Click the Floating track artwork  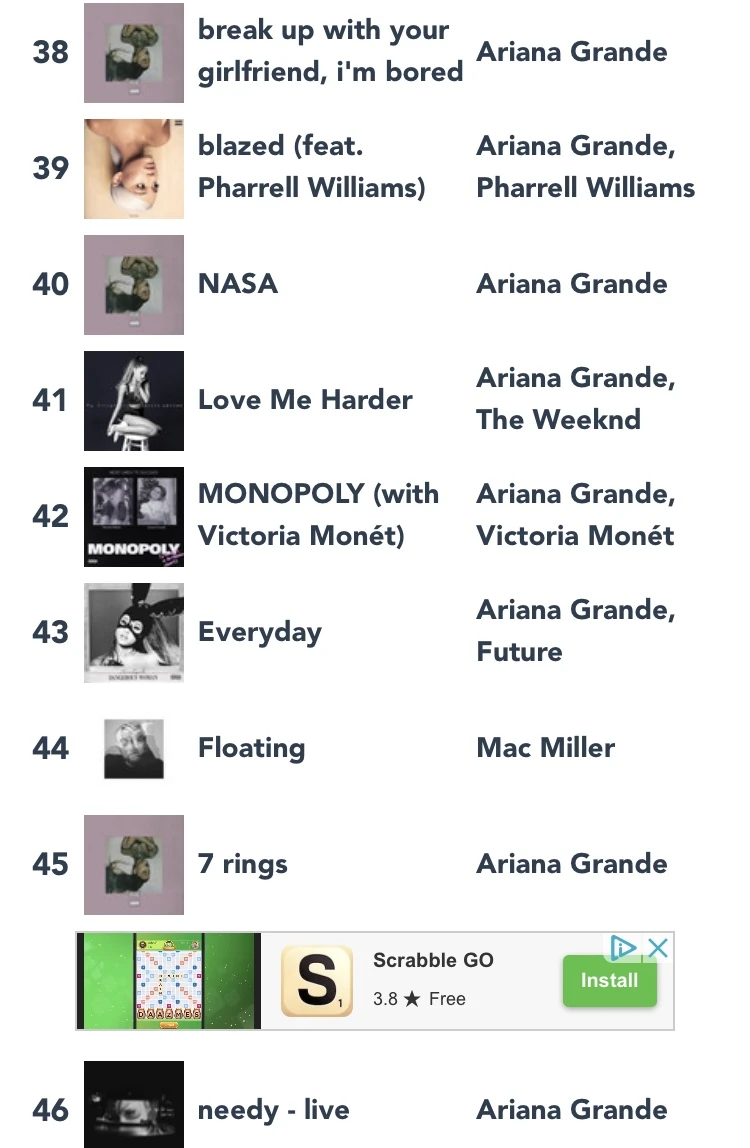coord(134,748)
